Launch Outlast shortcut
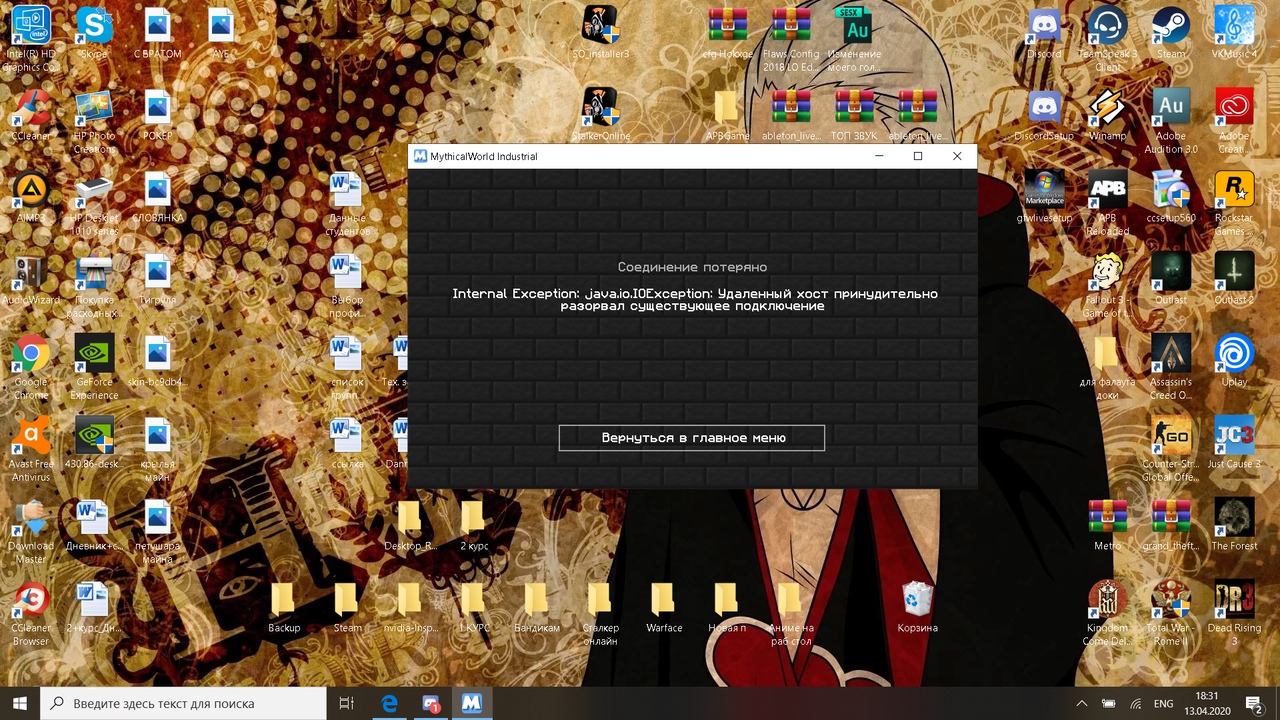This screenshot has width=1280, height=720. point(1170,279)
